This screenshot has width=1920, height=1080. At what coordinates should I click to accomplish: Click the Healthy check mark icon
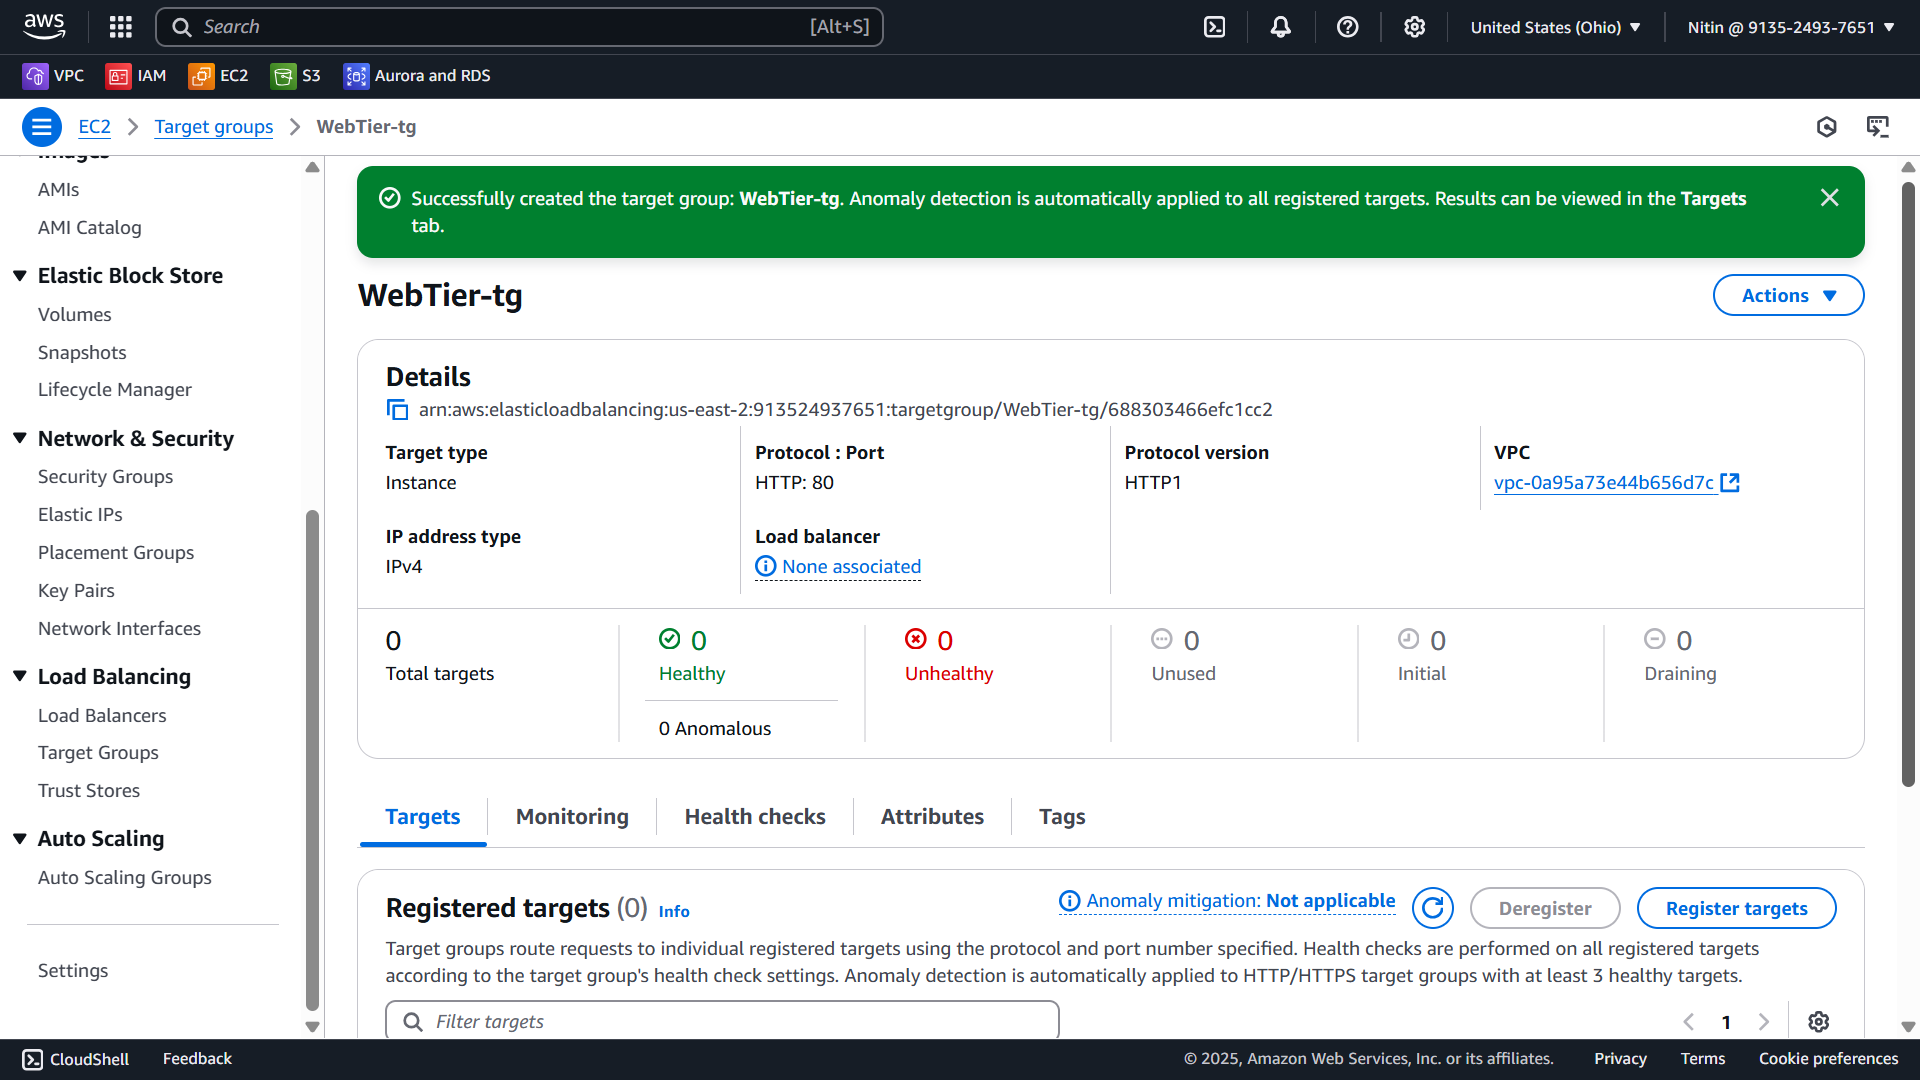(x=669, y=639)
